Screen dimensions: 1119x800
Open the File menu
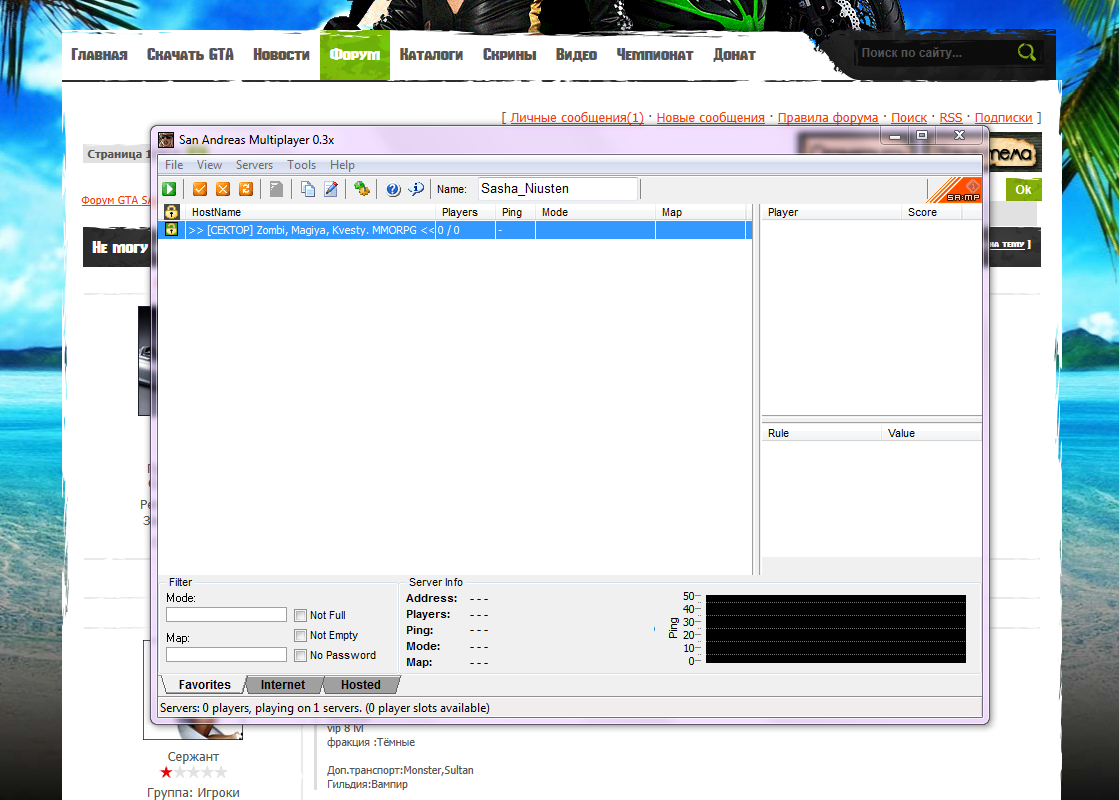pos(174,165)
